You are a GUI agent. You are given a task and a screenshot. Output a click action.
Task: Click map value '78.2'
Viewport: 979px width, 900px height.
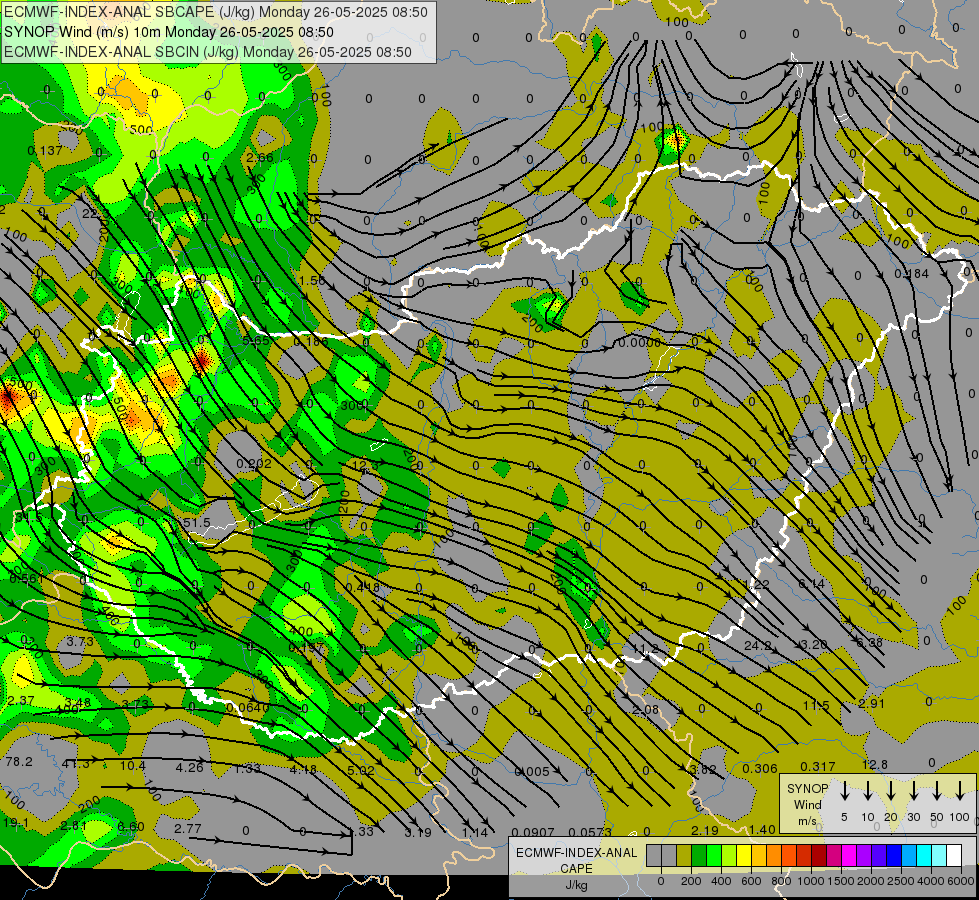[x=19, y=761]
